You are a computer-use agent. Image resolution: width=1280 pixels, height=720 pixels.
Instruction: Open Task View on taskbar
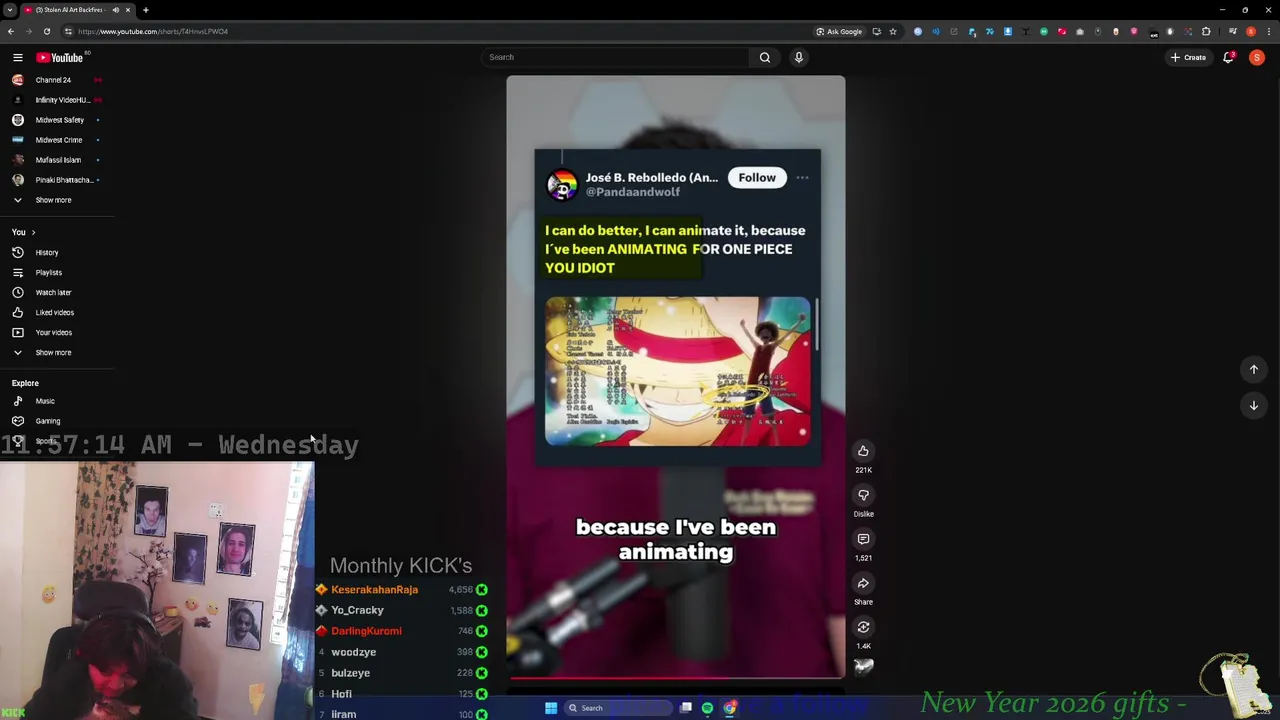(686, 708)
